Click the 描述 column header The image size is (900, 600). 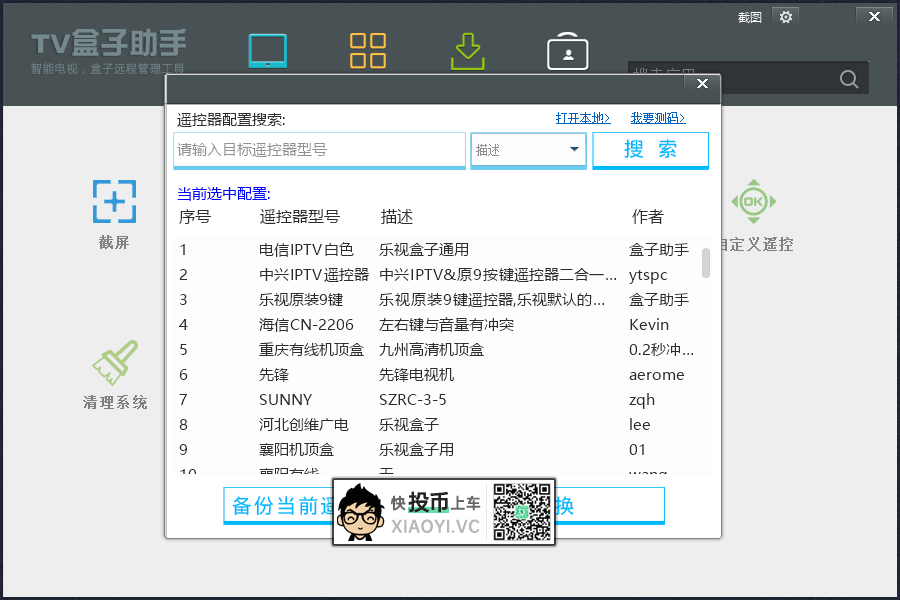(397, 217)
